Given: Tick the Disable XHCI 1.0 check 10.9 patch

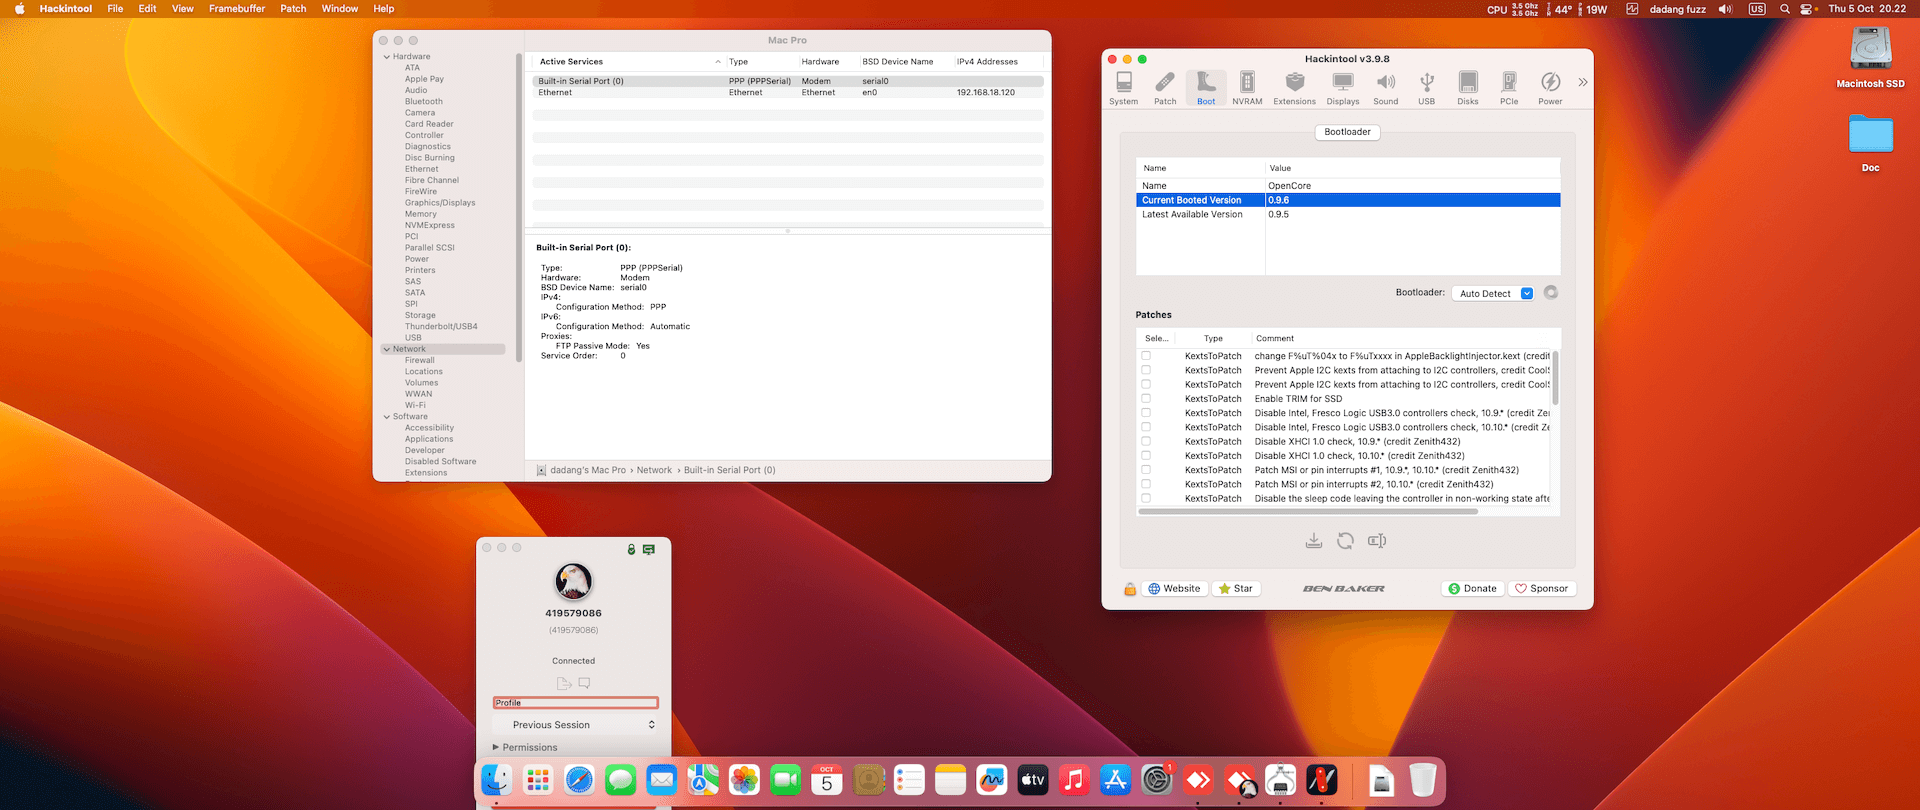Looking at the screenshot, I should [1146, 441].
